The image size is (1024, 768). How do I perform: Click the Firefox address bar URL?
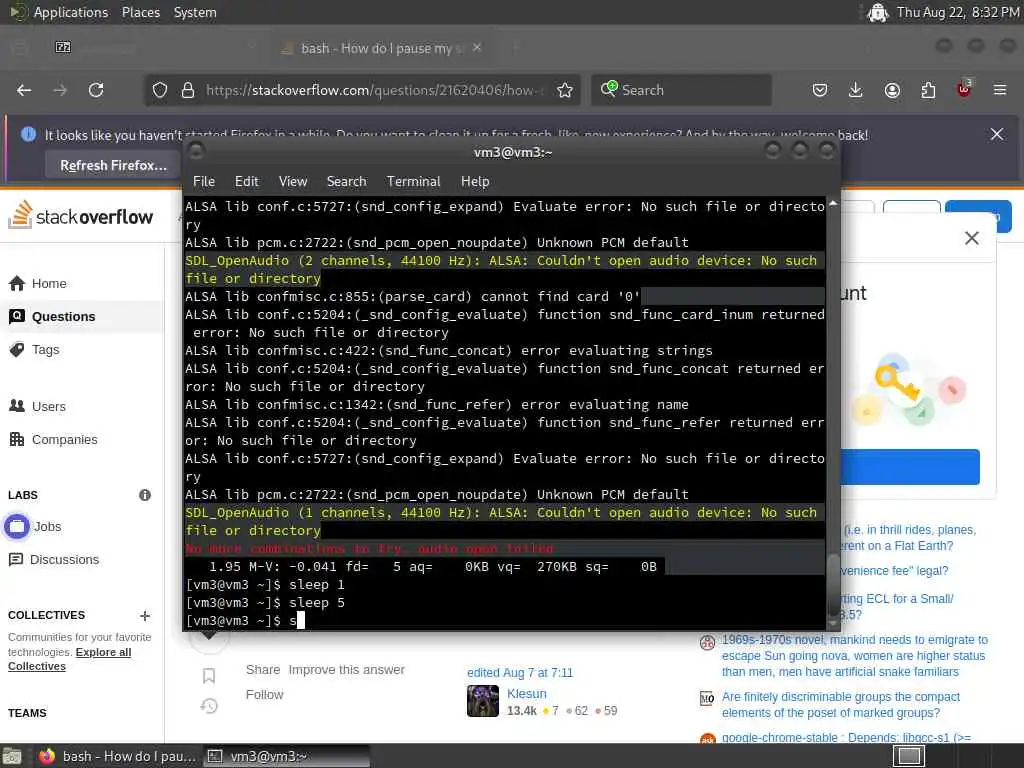(x=376, y=90)
